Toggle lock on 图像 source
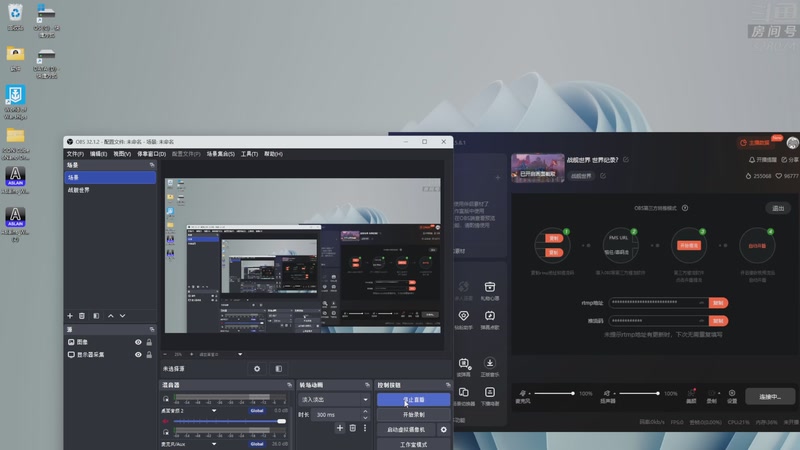Viewport: 800px width, 450px height. [149, 342]
